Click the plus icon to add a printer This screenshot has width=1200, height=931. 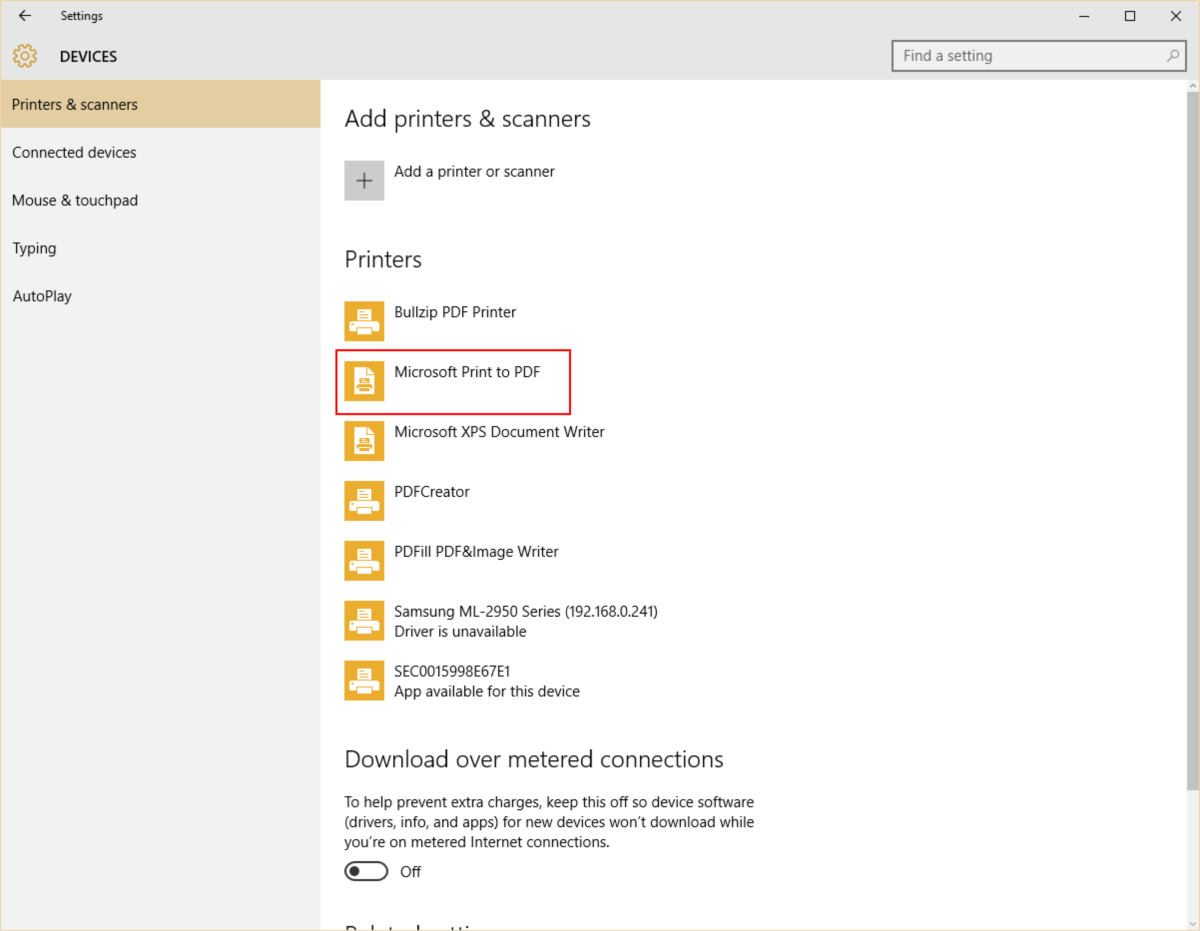[x=364, y=180]
